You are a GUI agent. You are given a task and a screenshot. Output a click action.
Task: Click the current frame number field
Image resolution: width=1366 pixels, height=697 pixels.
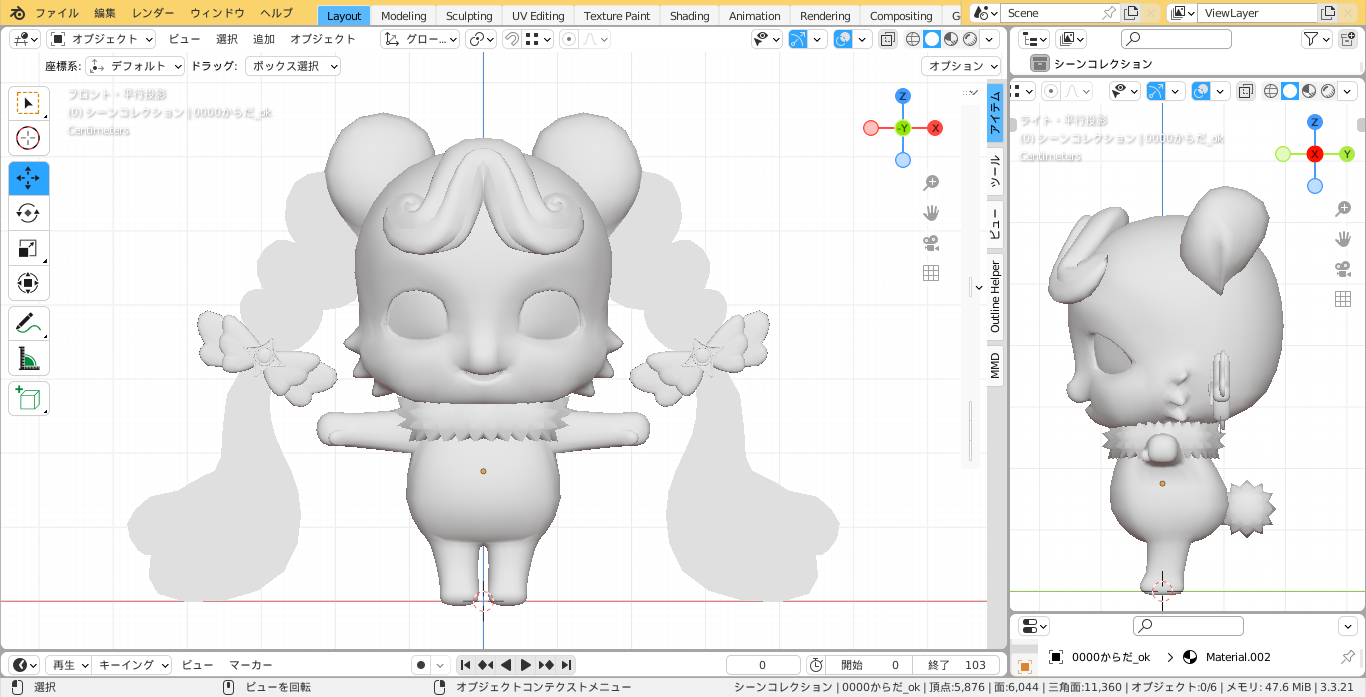[x=763, y=665]
